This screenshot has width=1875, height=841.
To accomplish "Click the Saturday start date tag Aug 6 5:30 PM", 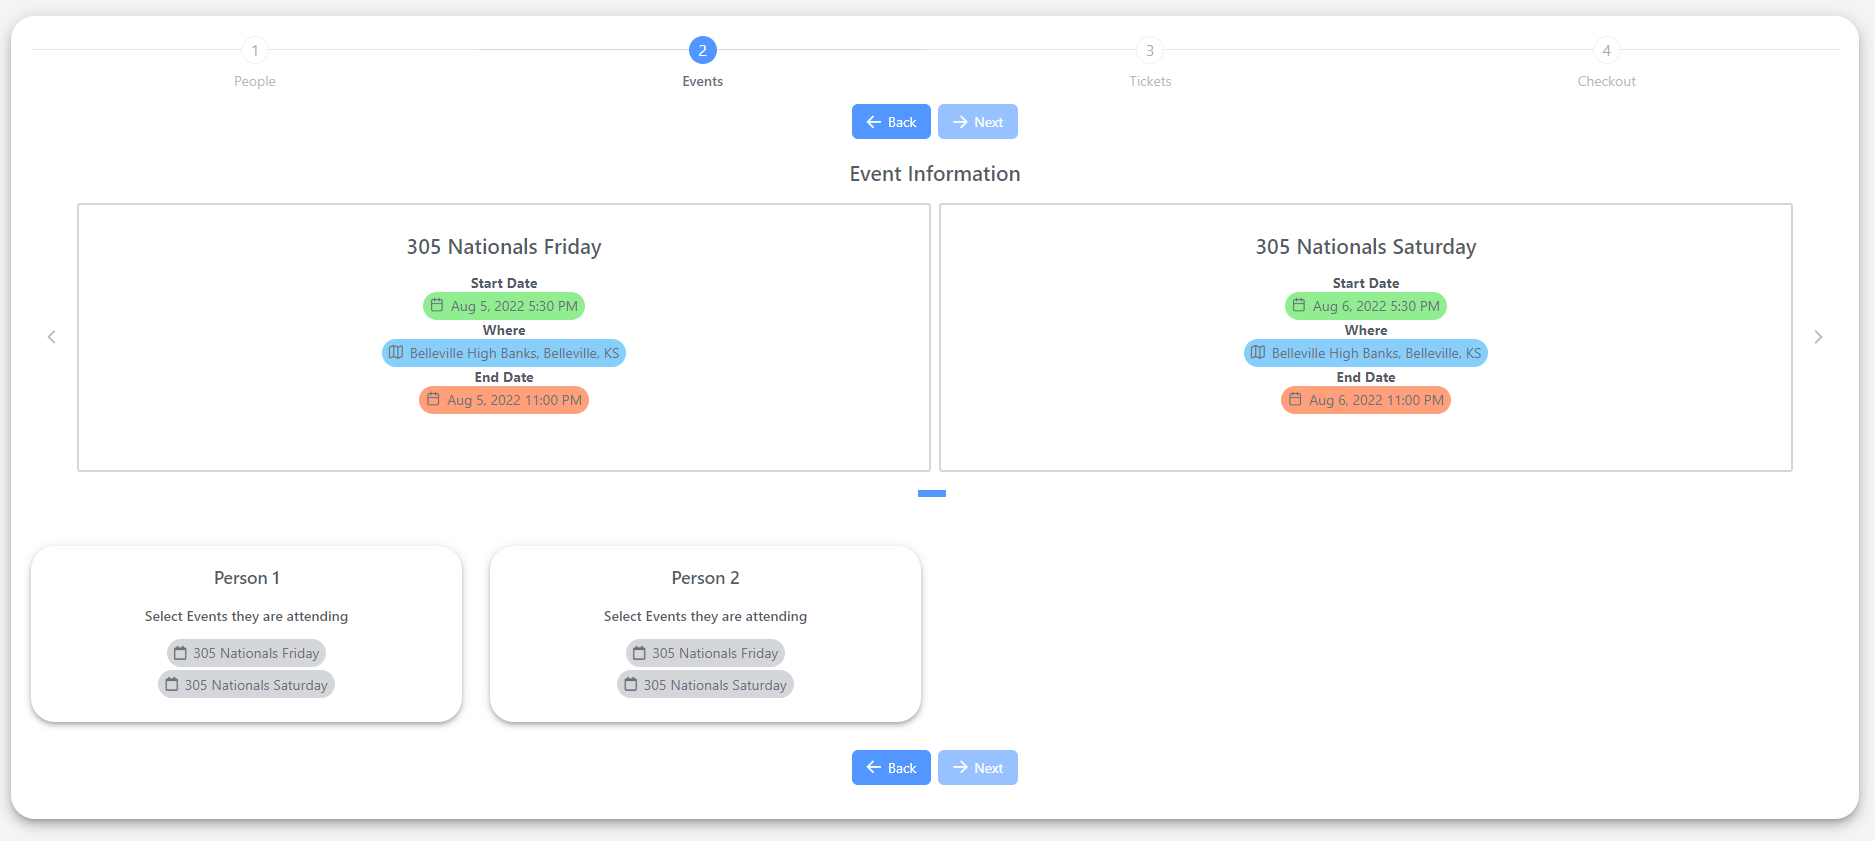I will (x=1366, y=306).
